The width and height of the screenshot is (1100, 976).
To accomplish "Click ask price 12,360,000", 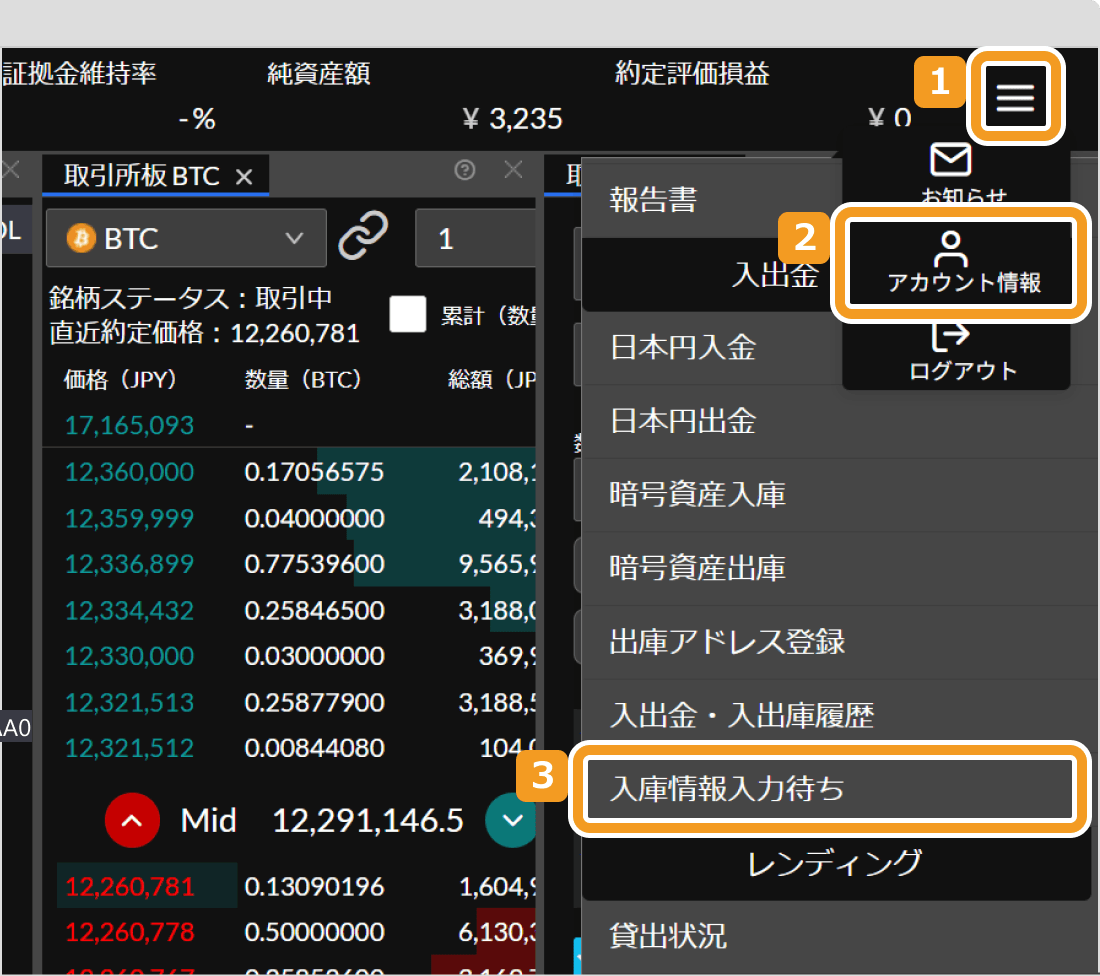I will (x=129, y=472).
